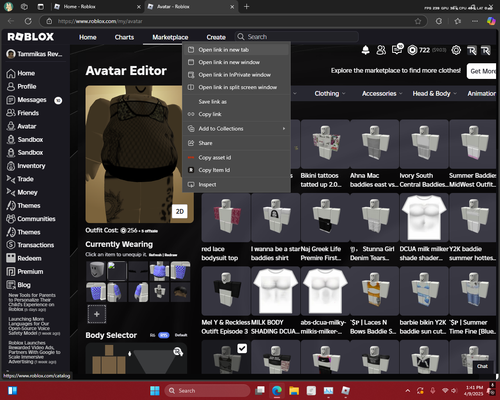Expand the Clothing category dropdown
The image size is (500, 400).
pos(330,94)
